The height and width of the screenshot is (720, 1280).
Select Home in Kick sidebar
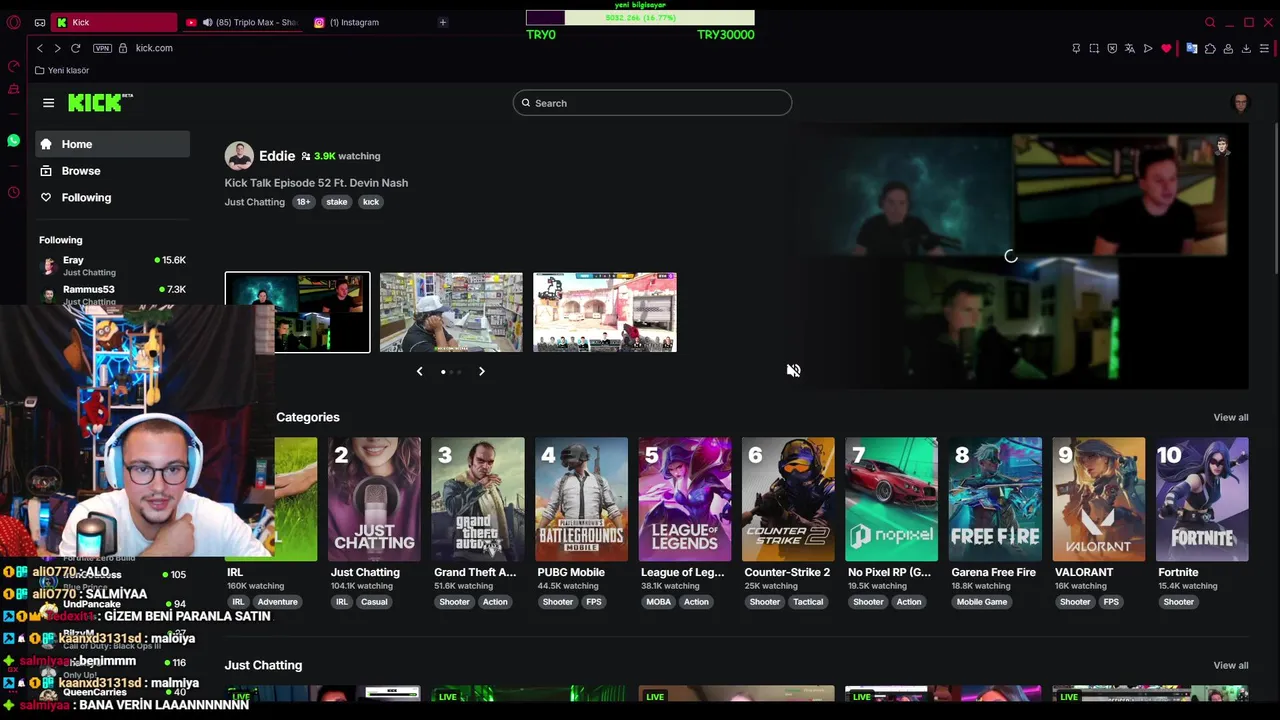[x=112, y=144]
